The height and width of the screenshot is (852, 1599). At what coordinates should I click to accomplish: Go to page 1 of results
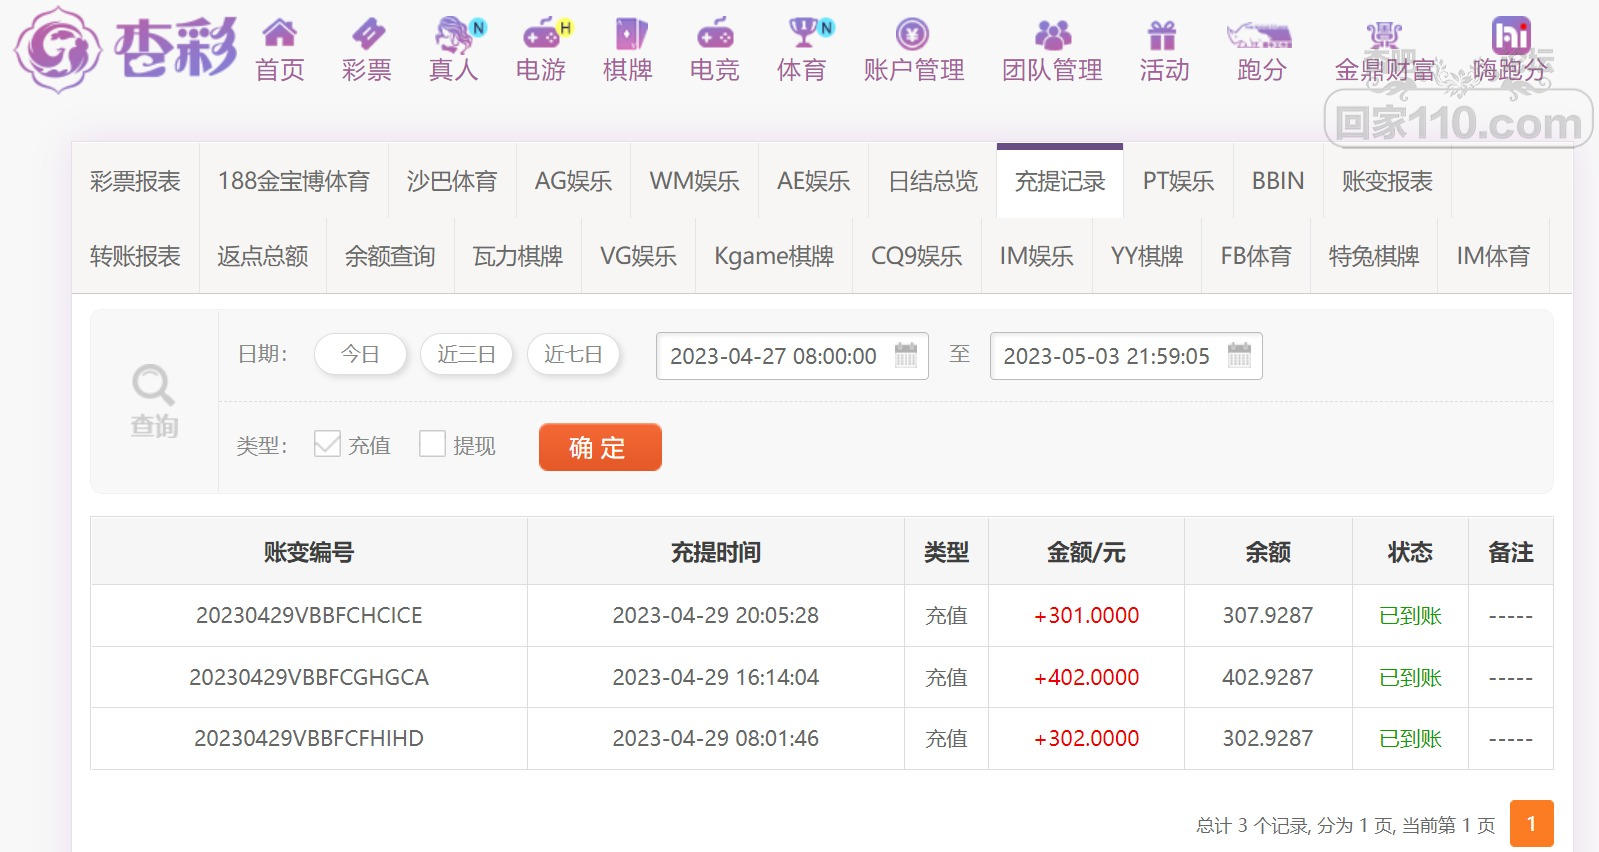tap(1531, 824)
